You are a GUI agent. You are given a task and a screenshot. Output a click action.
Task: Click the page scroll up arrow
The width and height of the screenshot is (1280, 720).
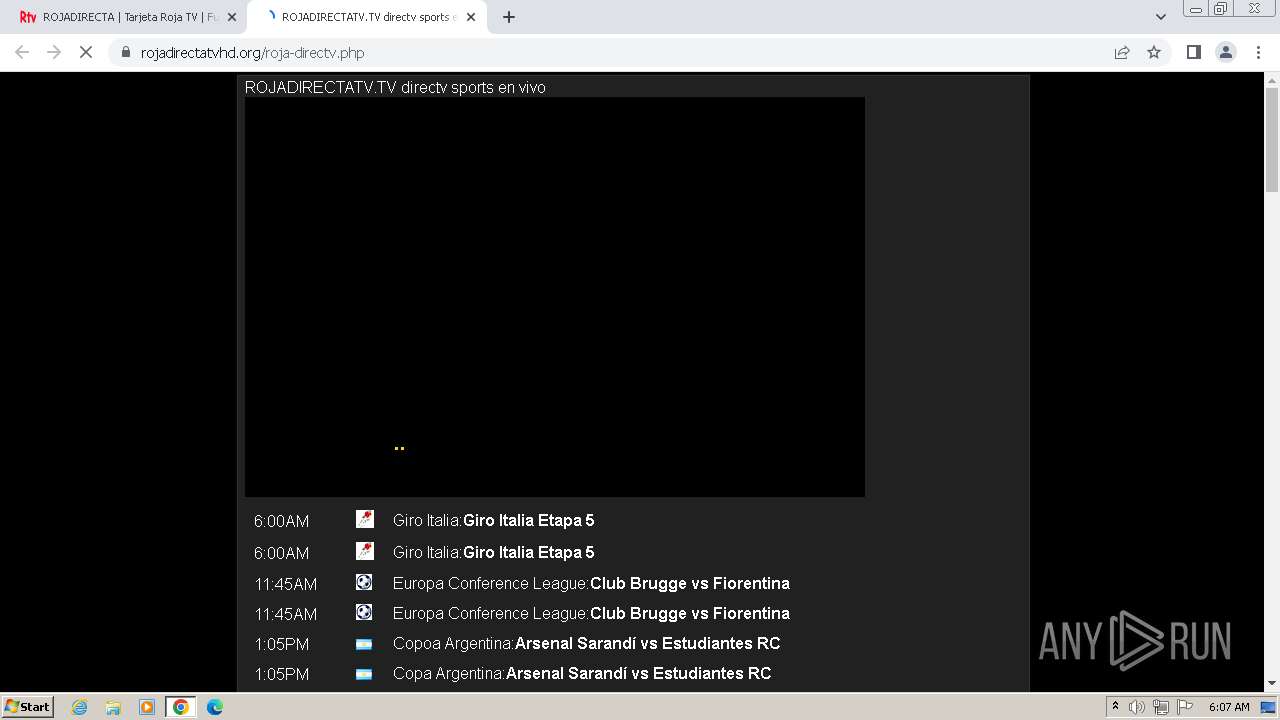point(1272,79)
